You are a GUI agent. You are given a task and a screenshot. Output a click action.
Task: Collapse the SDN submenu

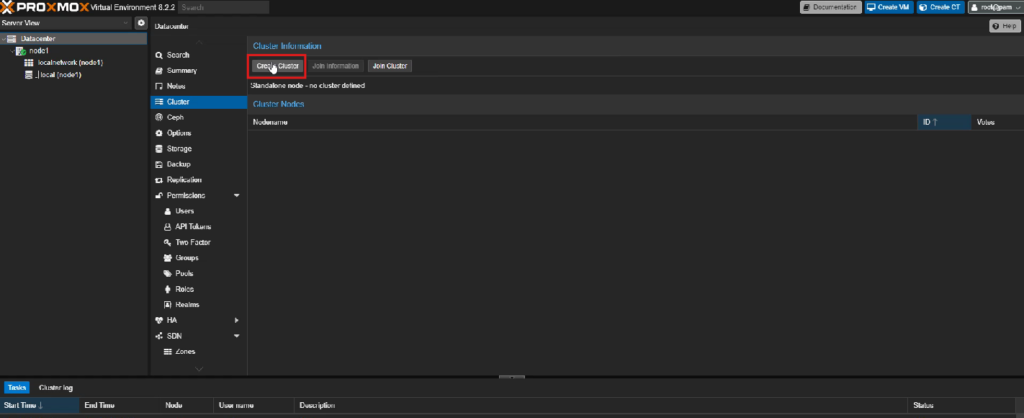pos(236,336)
